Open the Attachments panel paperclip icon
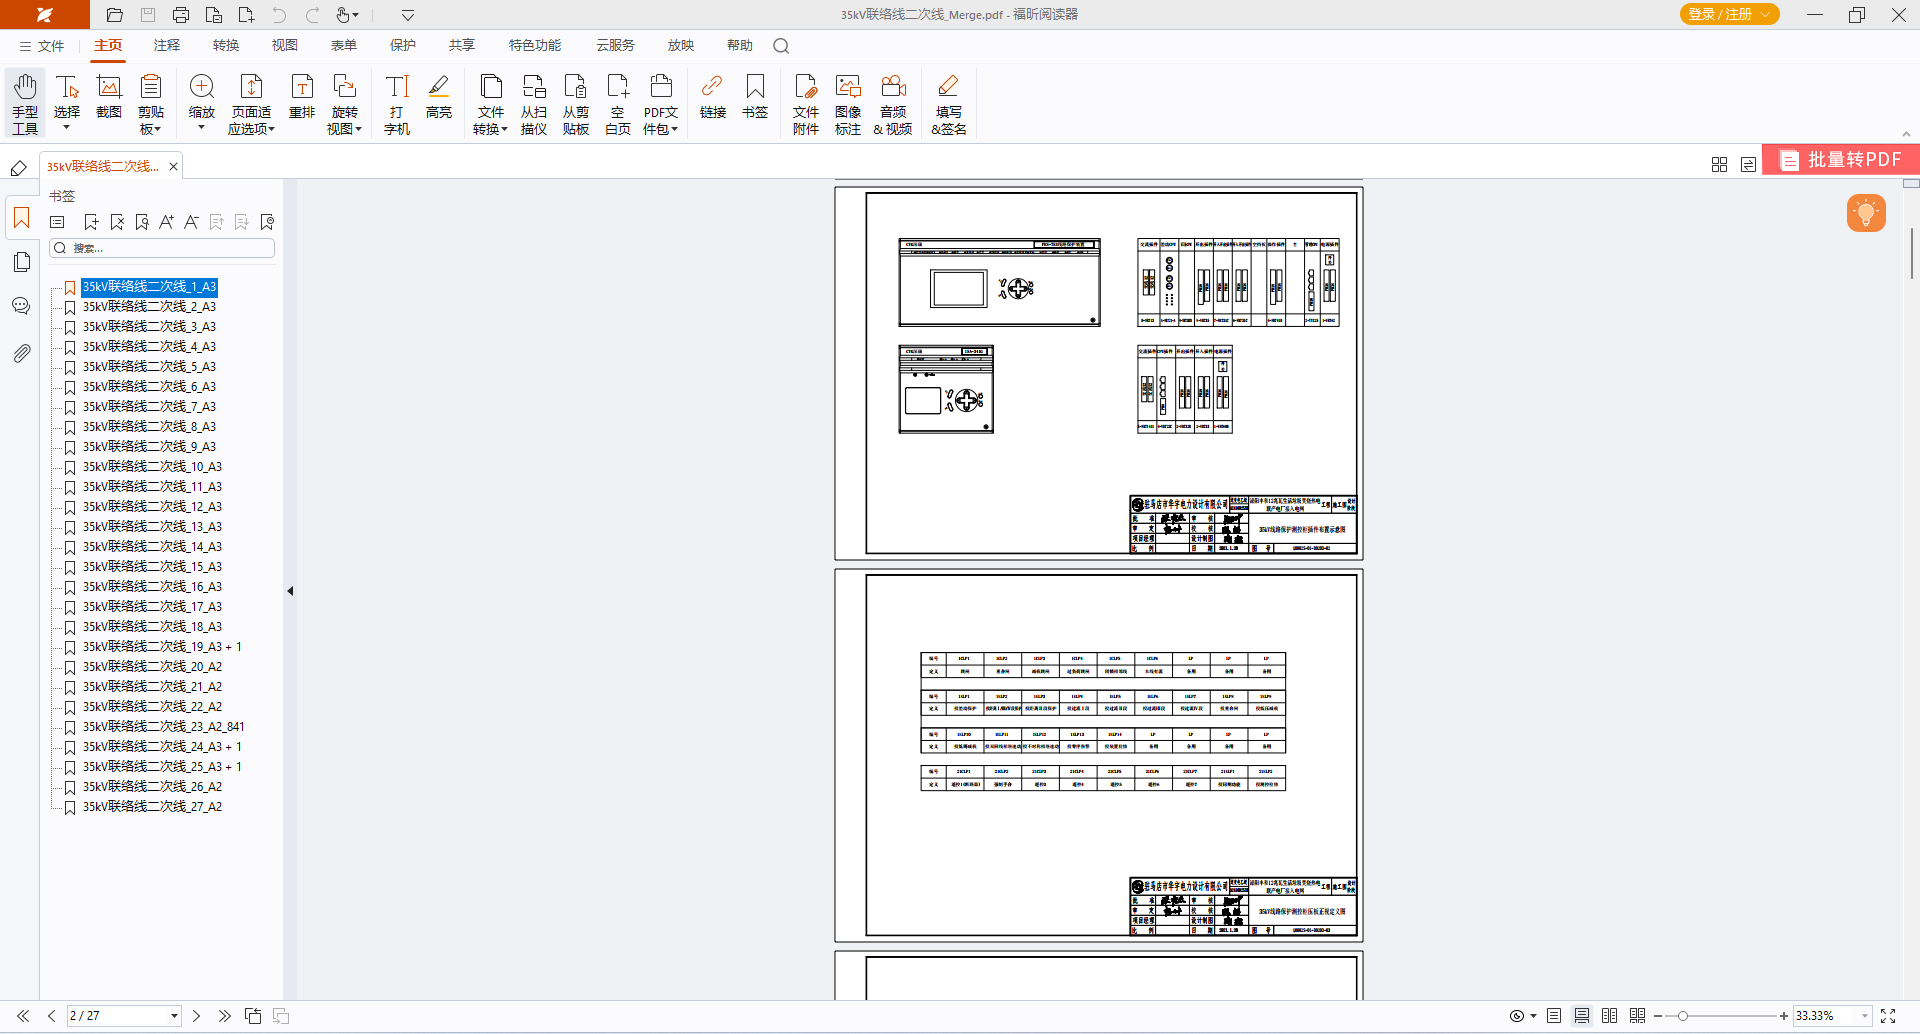 coord(21,353)
